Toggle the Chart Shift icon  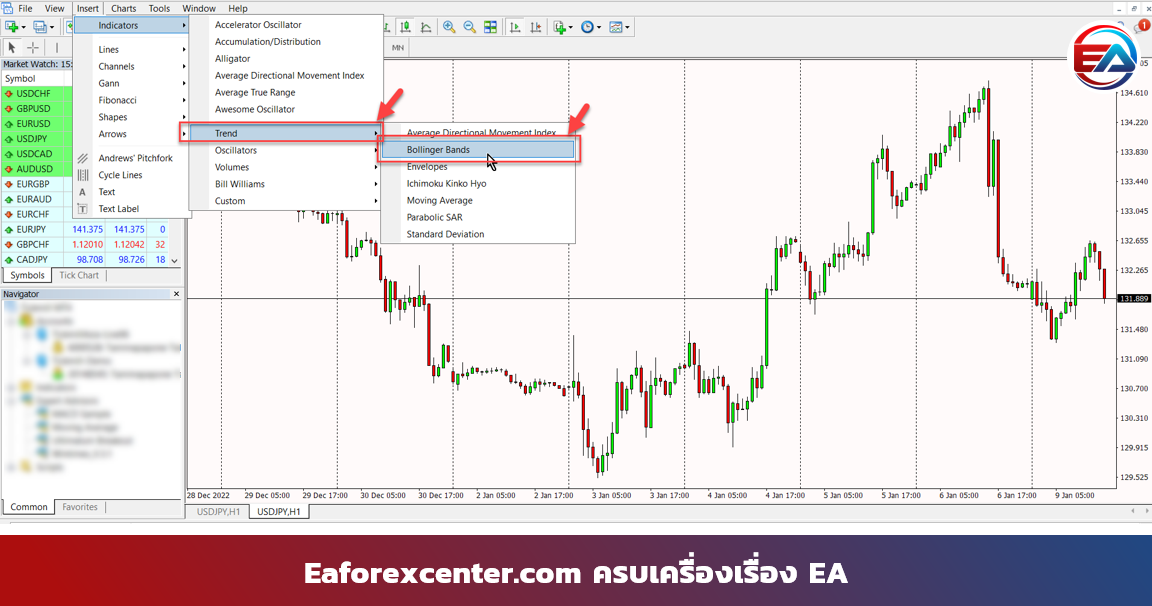[x=536, y=27]
